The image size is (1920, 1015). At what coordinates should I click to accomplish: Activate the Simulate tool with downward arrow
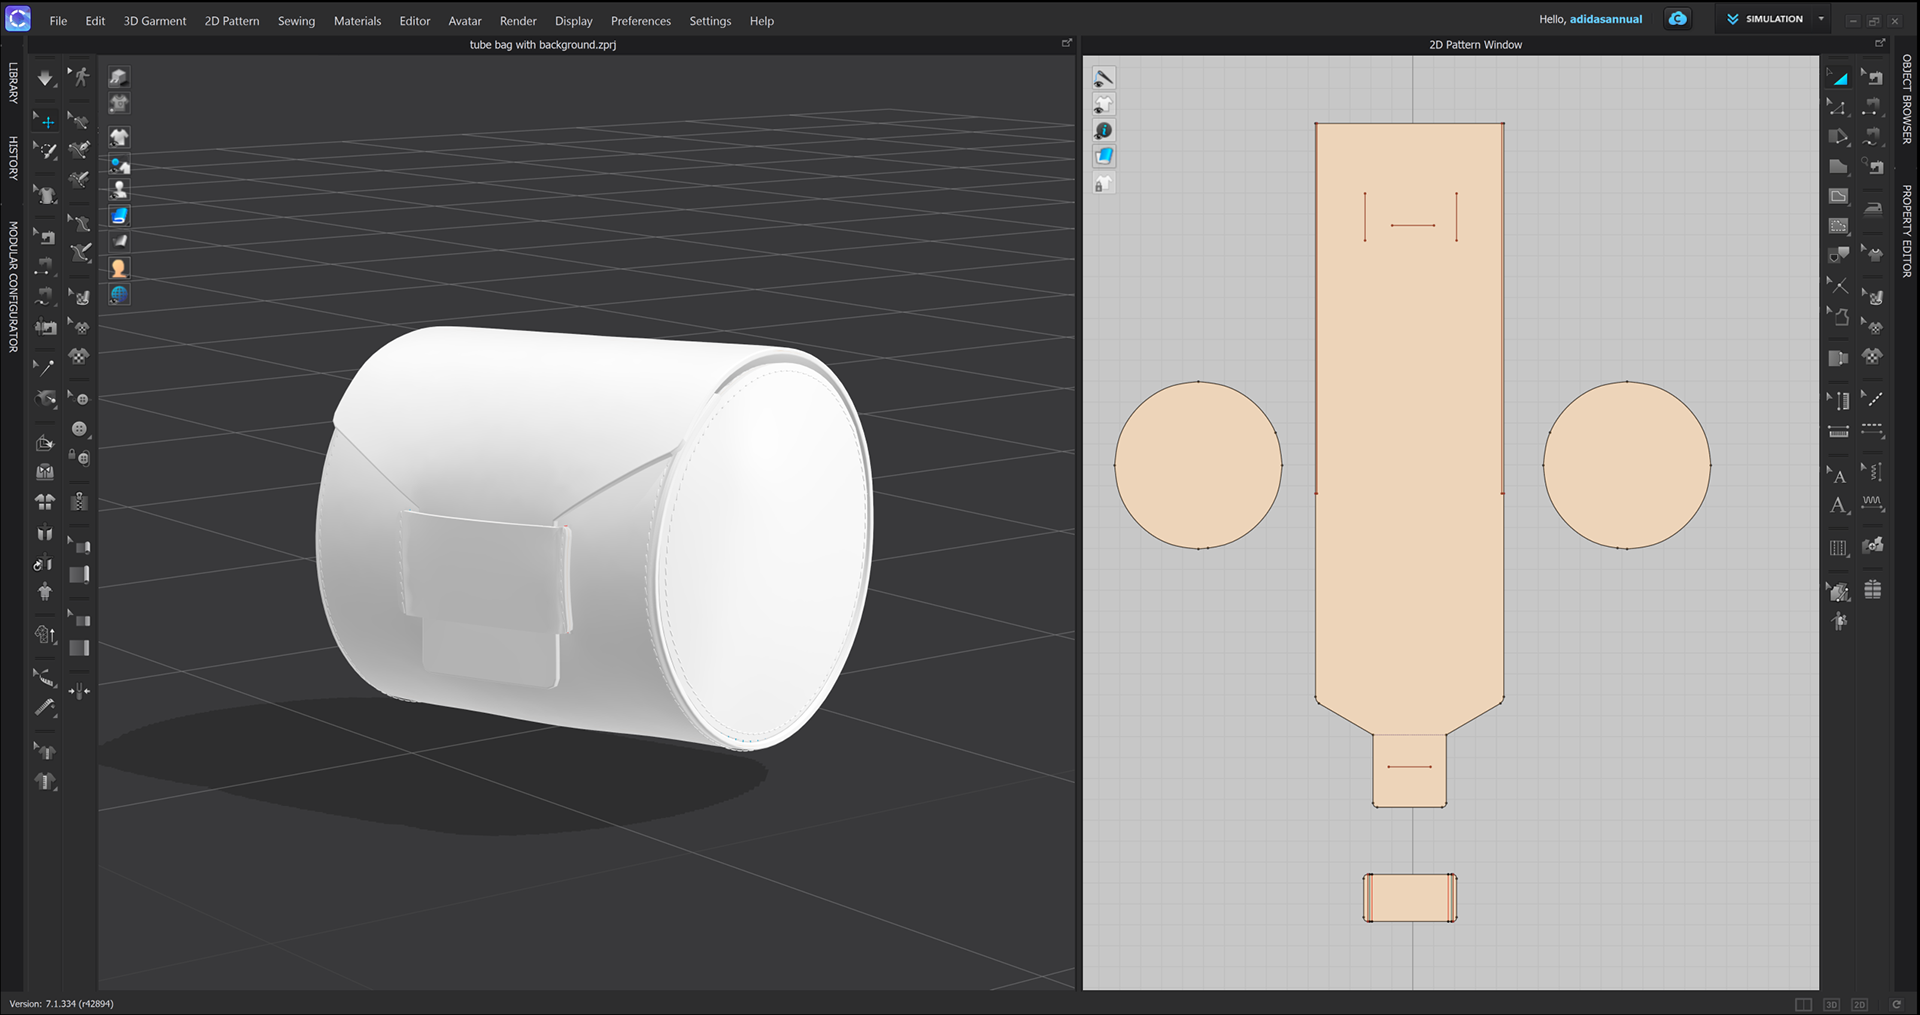point(44,76)
